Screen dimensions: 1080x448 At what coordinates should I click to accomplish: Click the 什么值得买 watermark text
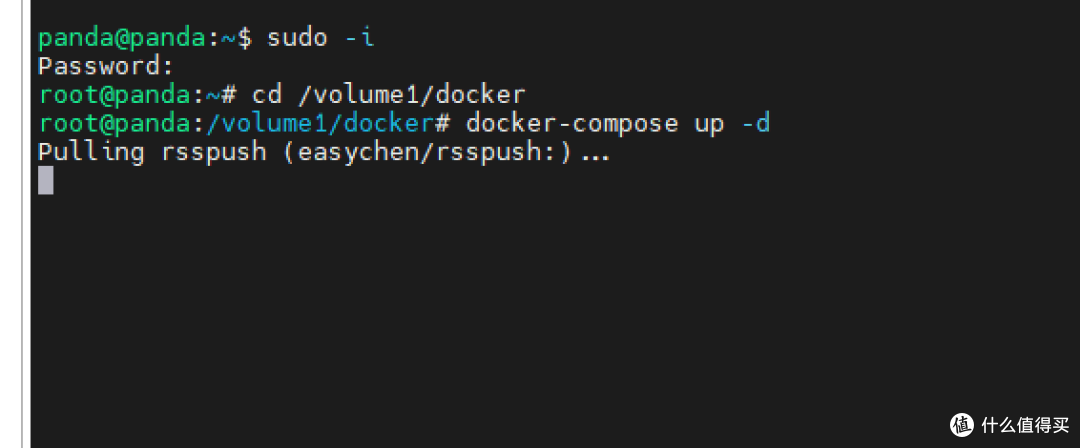coord(1026,425)
